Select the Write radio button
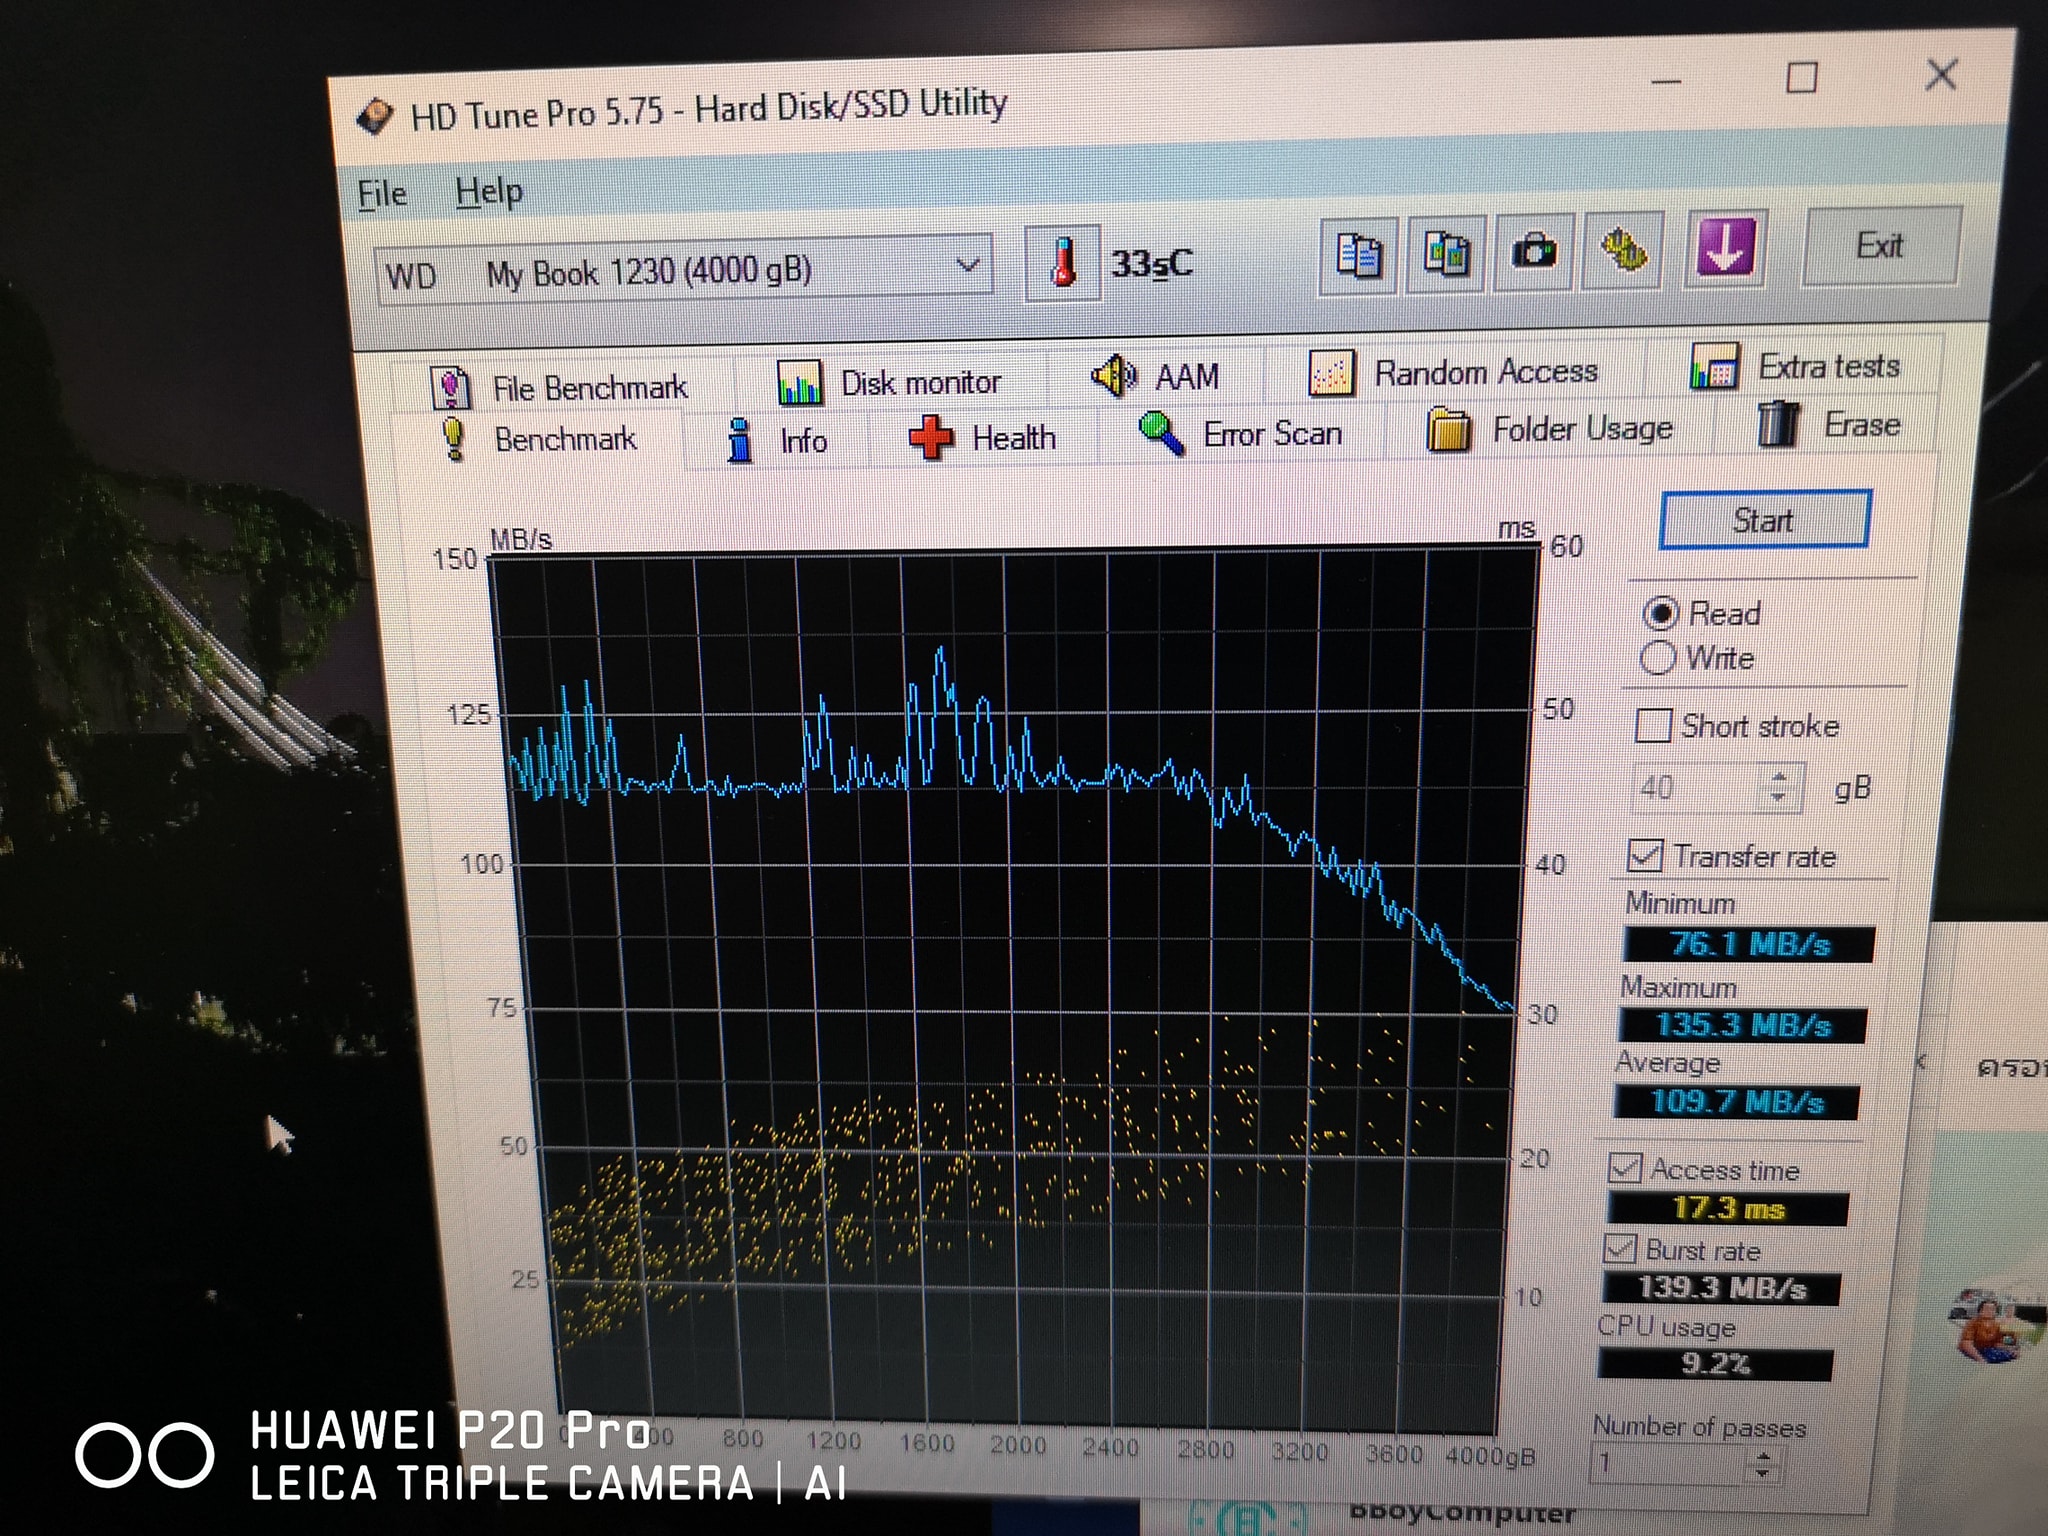This screenshot has width=2048, height=1536. [1657, 658]
